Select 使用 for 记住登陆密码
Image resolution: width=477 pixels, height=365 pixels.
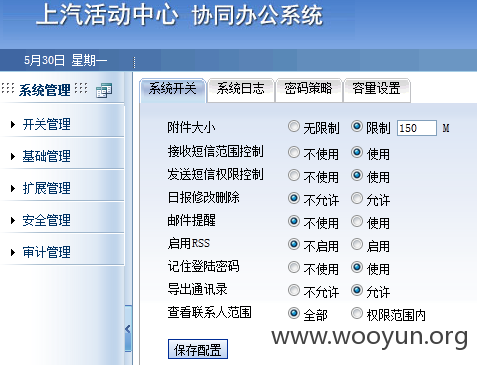pos(357,267)
